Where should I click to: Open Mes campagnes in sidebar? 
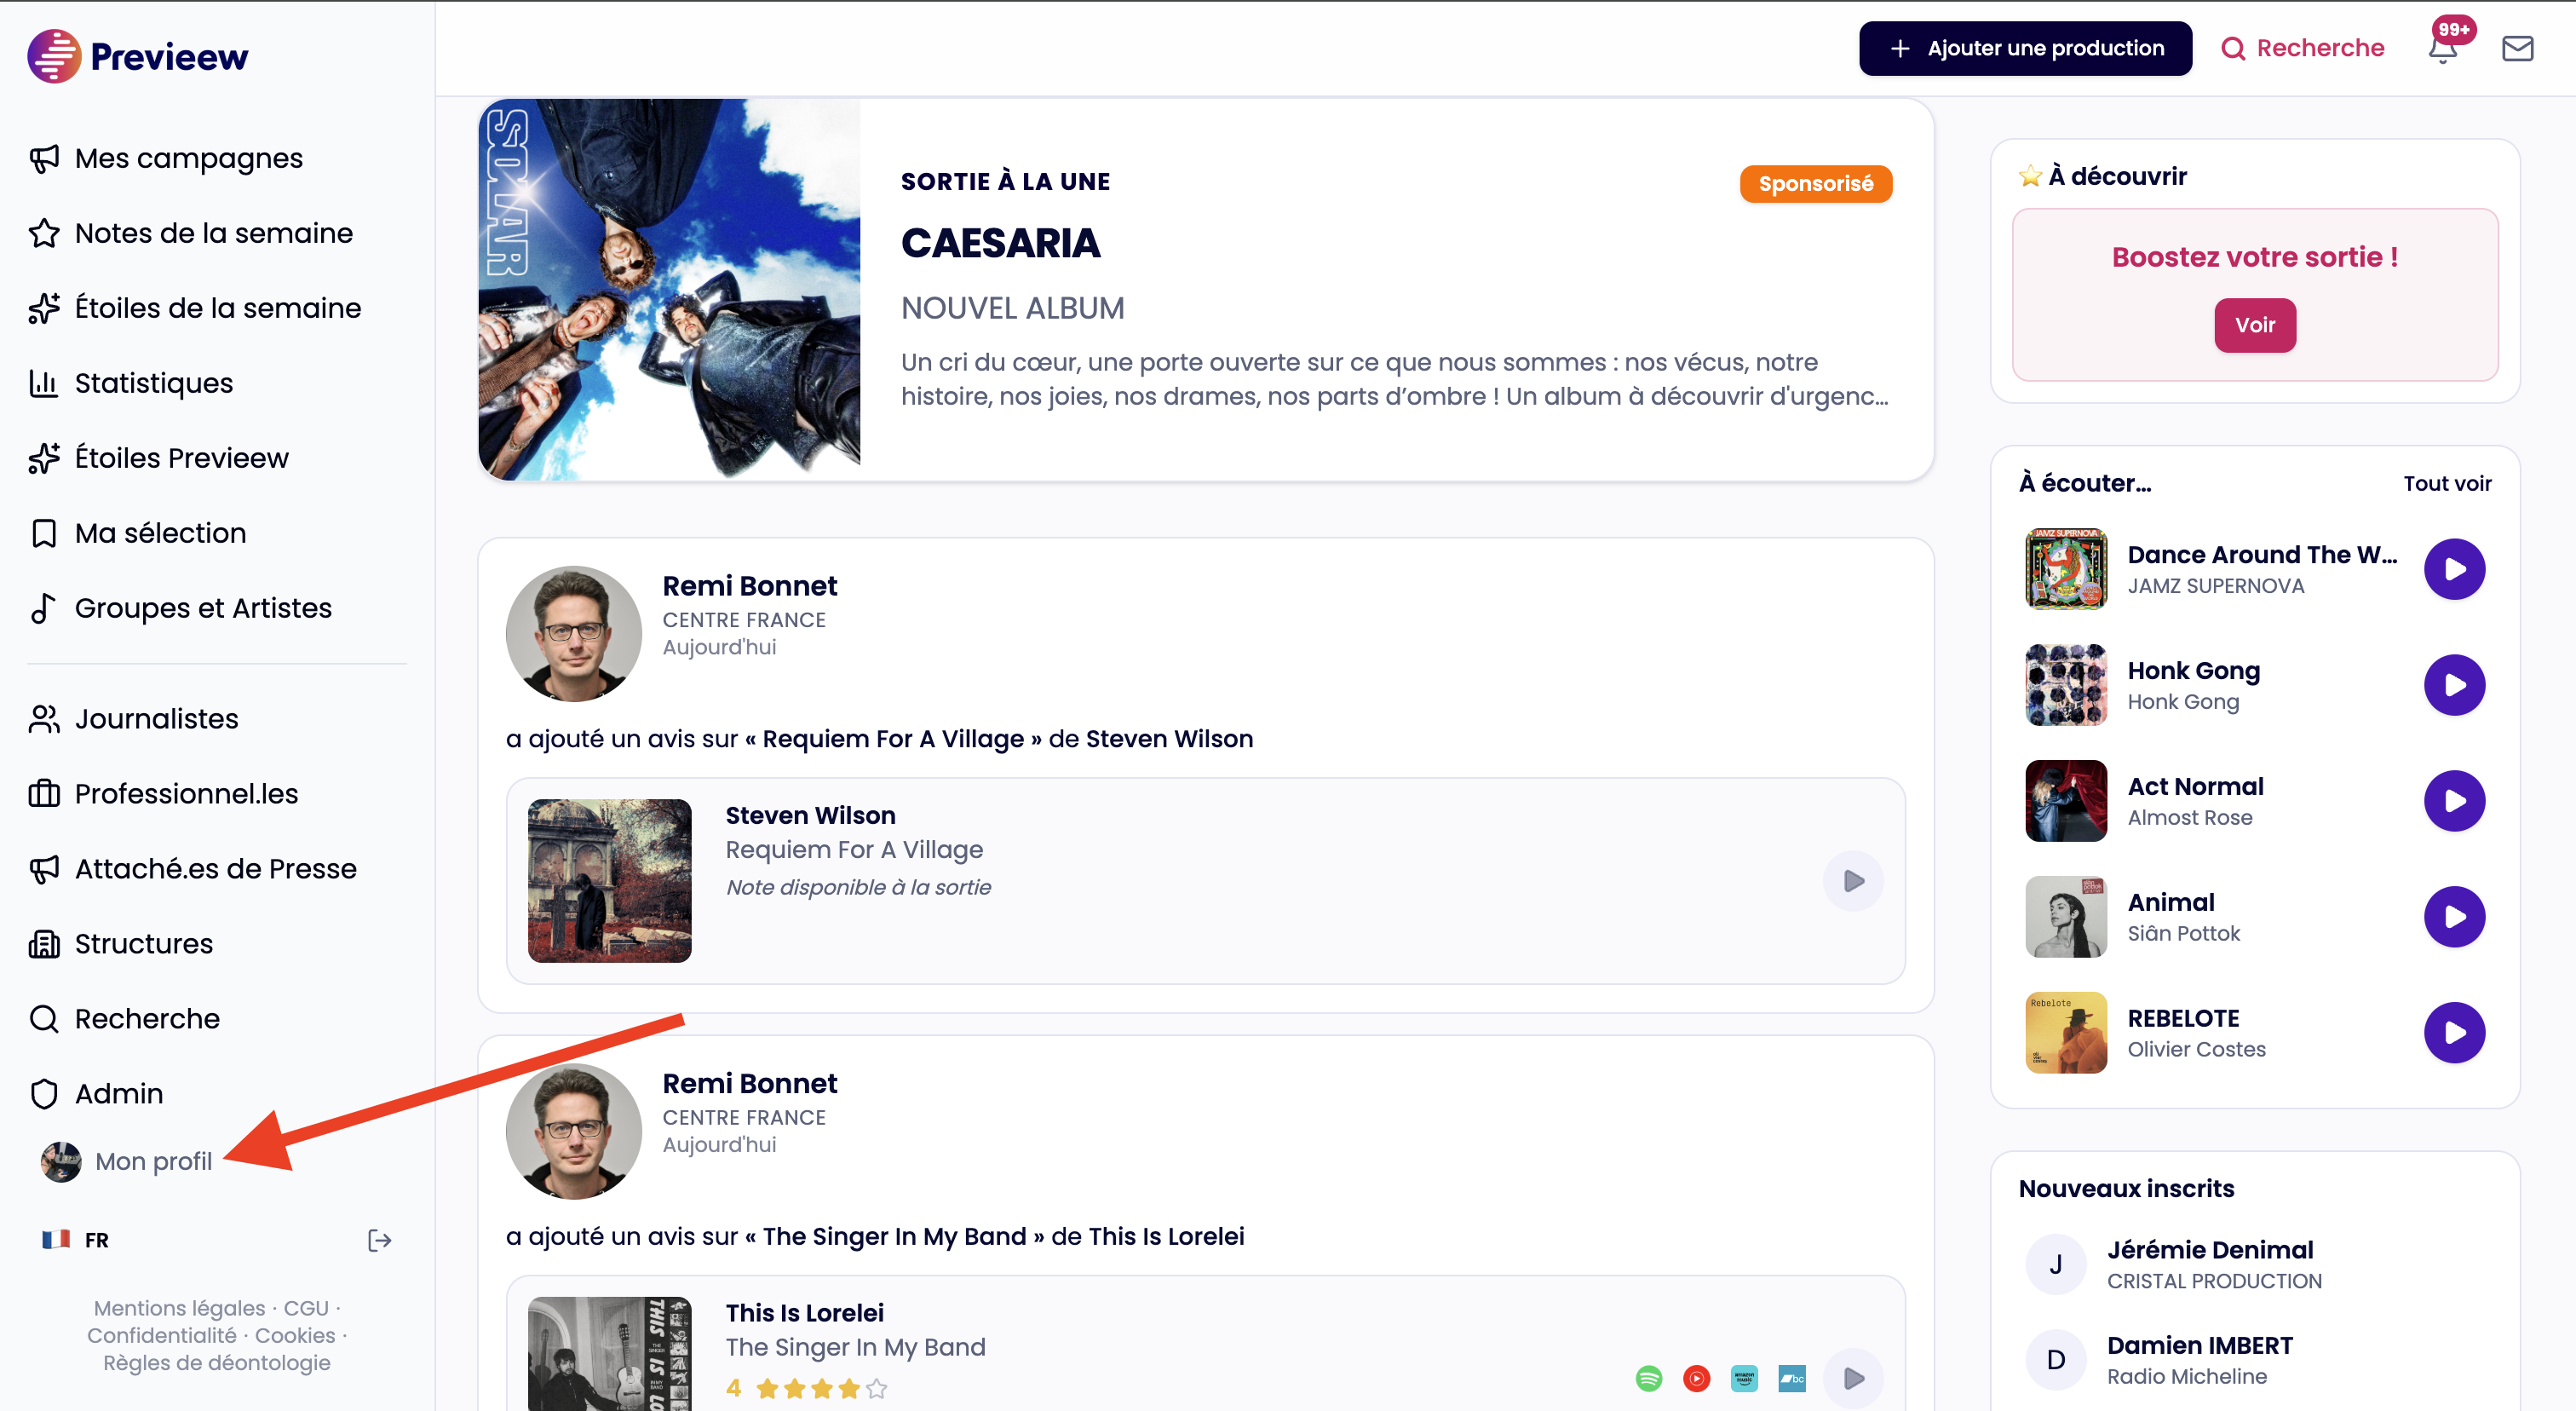point(188,158)
